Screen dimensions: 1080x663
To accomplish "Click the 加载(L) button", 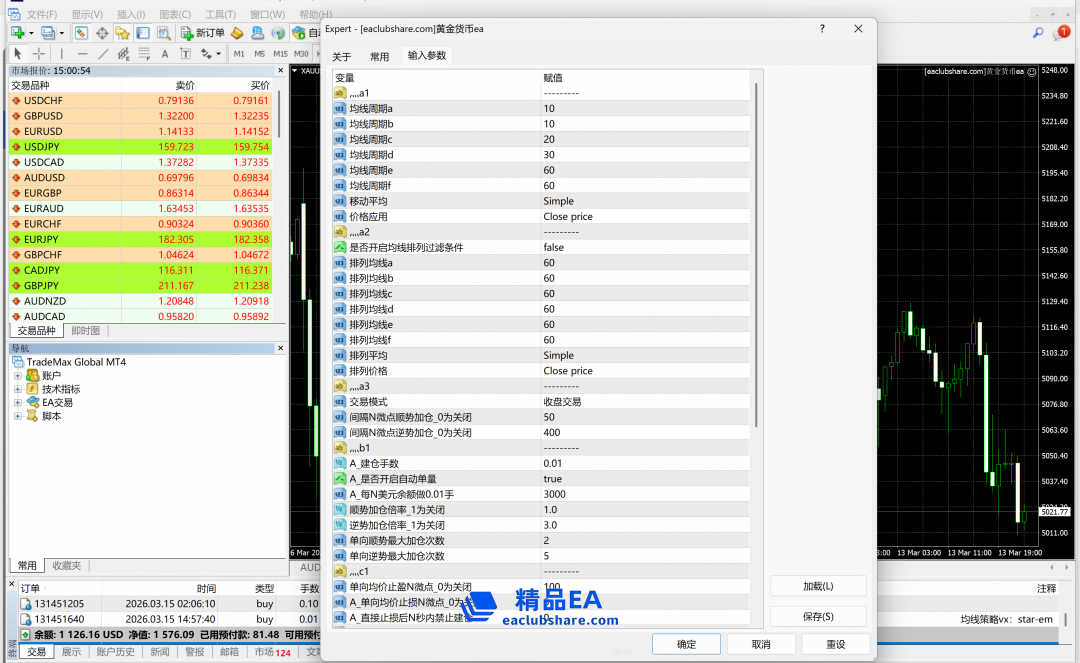I will (817, 586).
